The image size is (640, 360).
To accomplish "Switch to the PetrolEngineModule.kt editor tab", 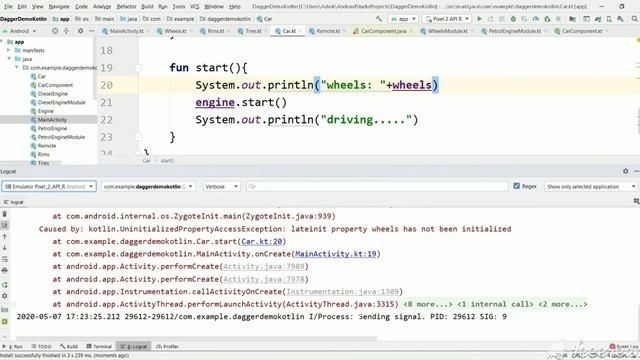I will [x=514, y=31].
